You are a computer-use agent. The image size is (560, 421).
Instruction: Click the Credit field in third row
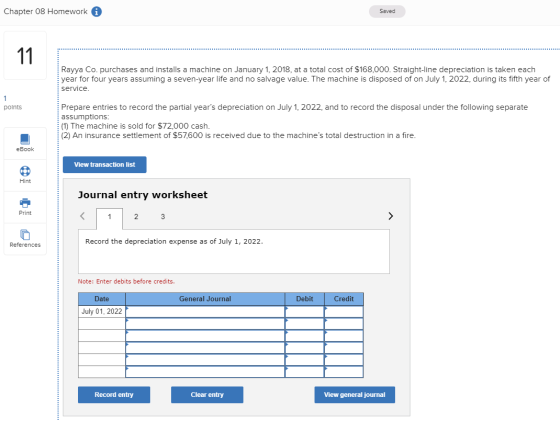pyautogui.click(x=344, y=336)
